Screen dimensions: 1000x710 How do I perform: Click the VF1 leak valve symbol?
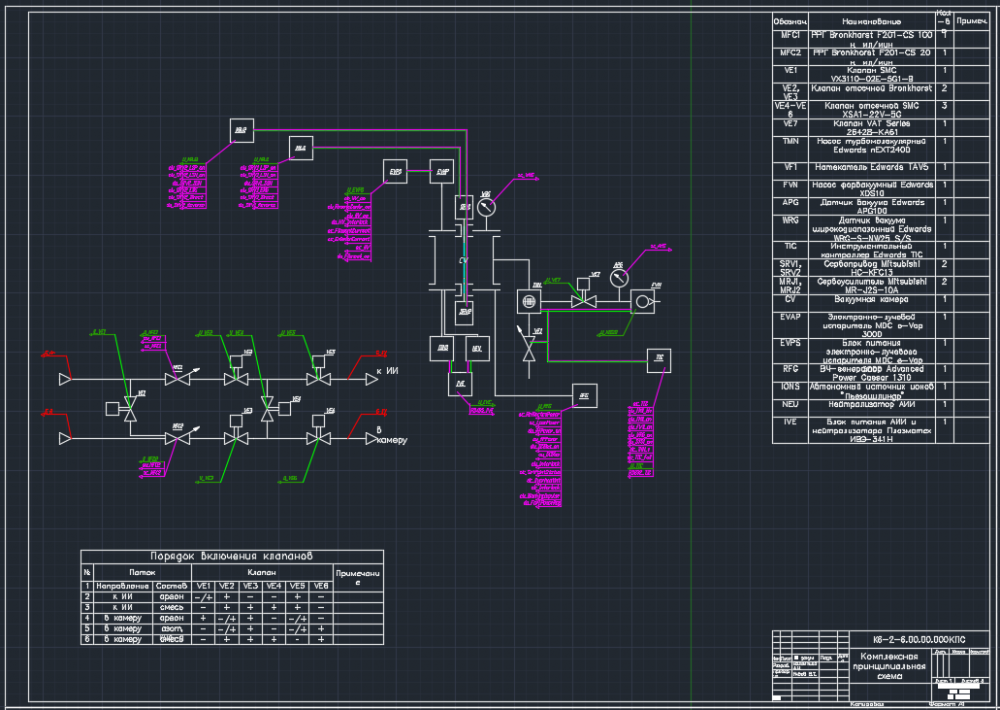[x=529, y=349]
